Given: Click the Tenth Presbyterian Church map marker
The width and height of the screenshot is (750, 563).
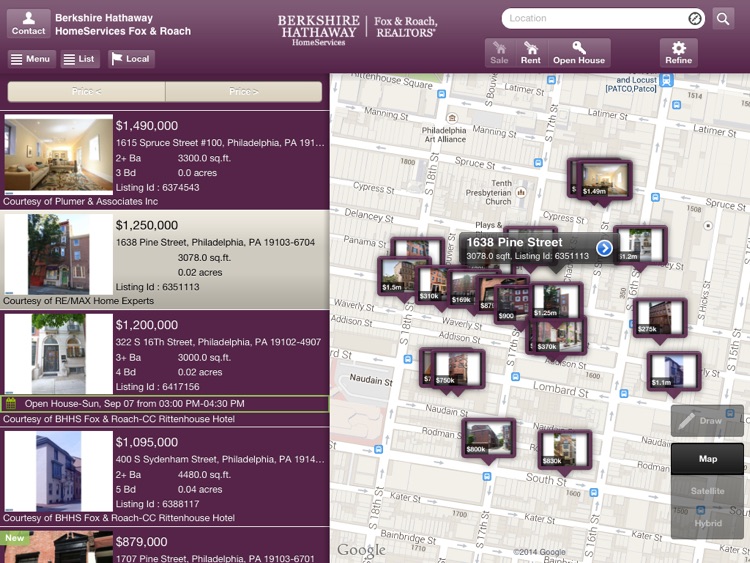Looking at the screenshot, I should (x=521, y=192).
